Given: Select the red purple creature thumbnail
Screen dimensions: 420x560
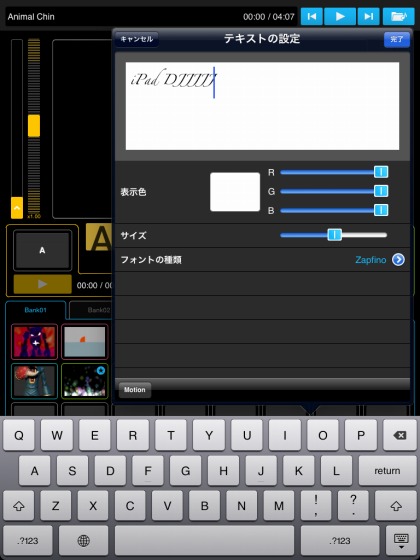Looking at the screenshot, I should [34, 342].
